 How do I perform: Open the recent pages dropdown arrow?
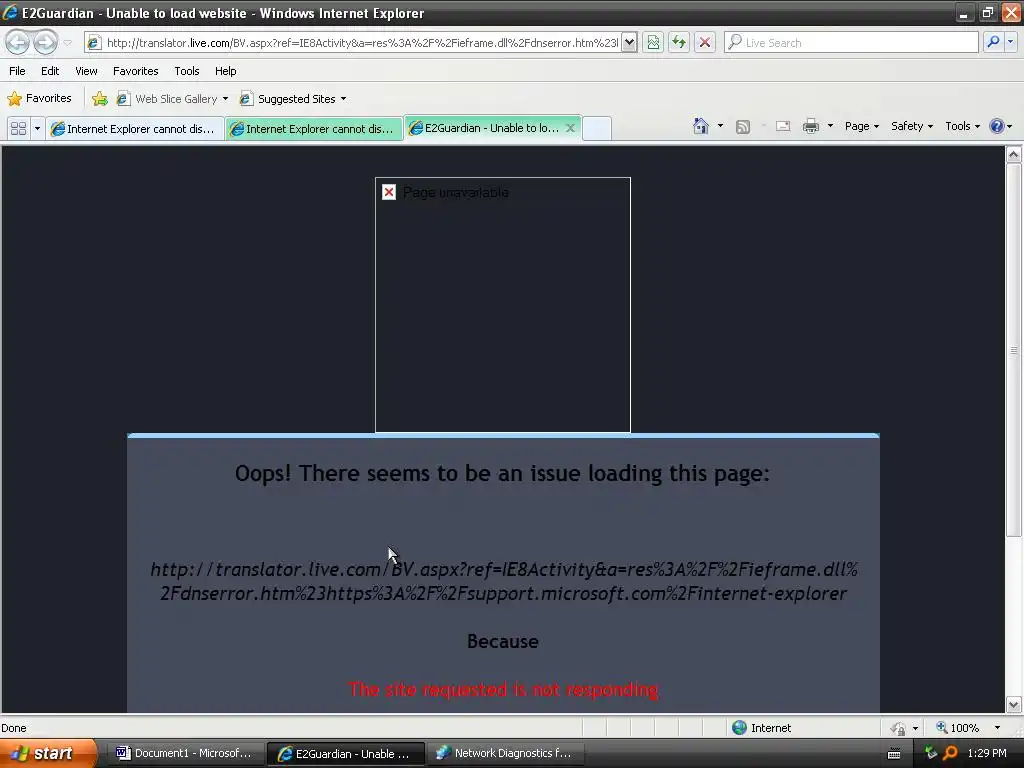click(x=67, y=43)
